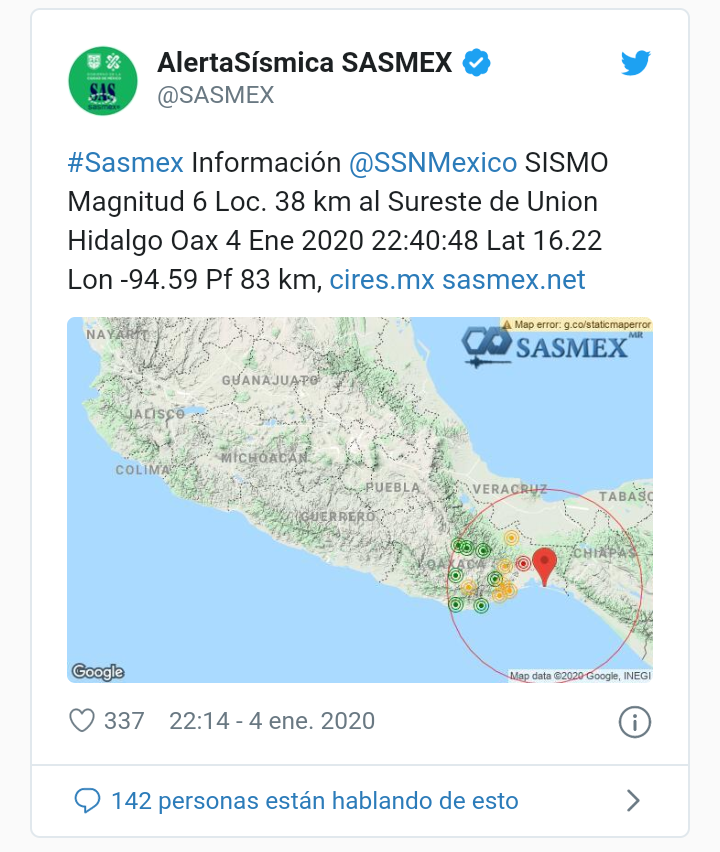The image size is (720, 852).
Task: Click the speech bubble conversation icon
Action: pyautogui.click(x=89, y=801)
